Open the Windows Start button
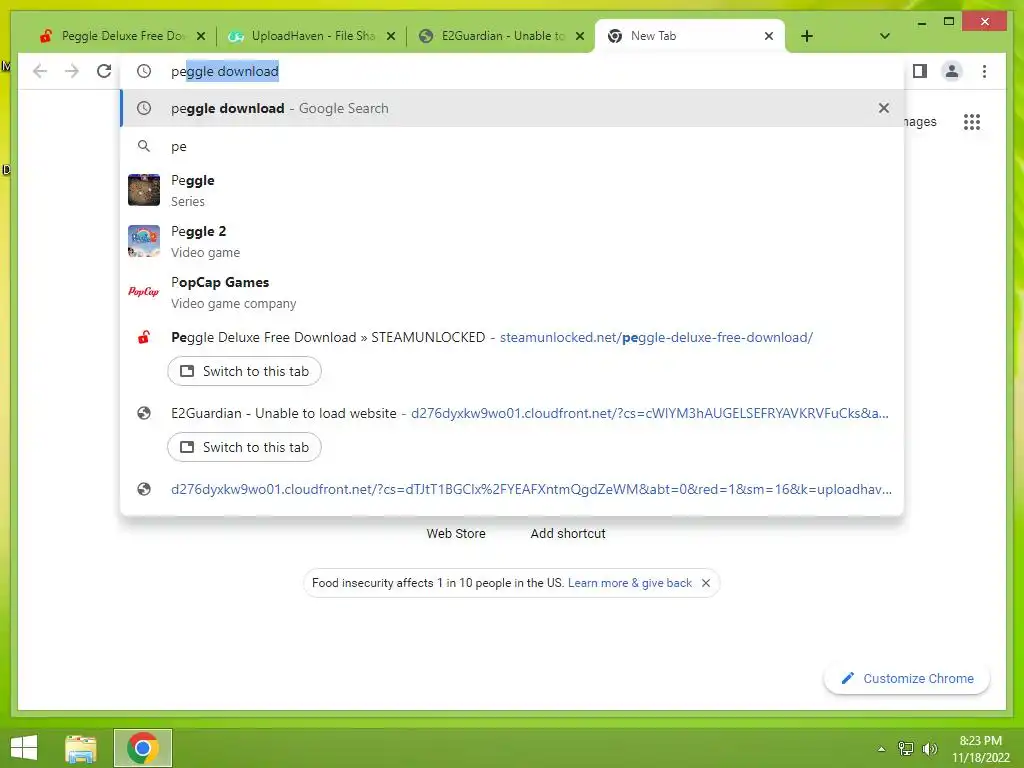Viewport: 1024px width, 768px height. [x=24, y=748]
